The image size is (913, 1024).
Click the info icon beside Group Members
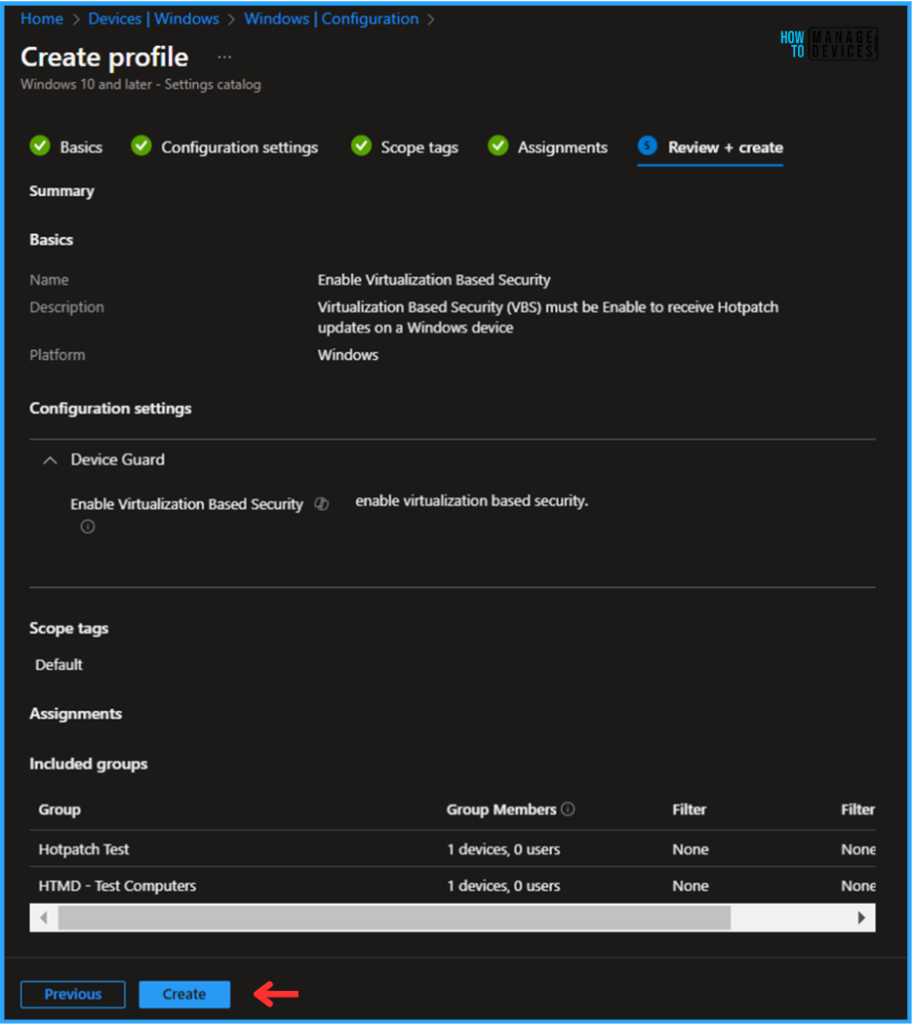(x=568, y=809)
